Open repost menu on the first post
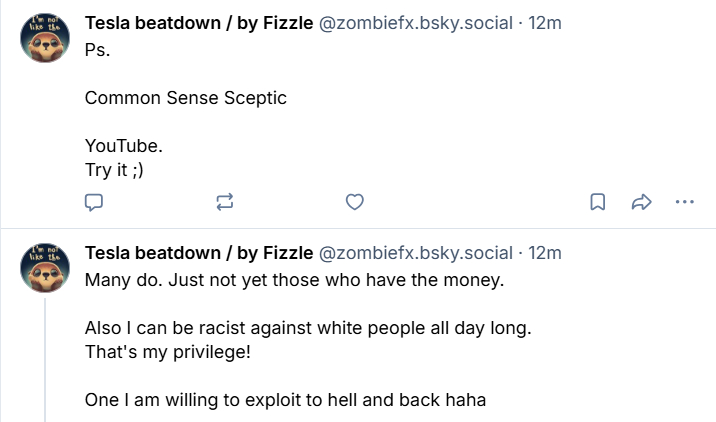The height and width of the screenshot is (422, 716). pos(224,202)
